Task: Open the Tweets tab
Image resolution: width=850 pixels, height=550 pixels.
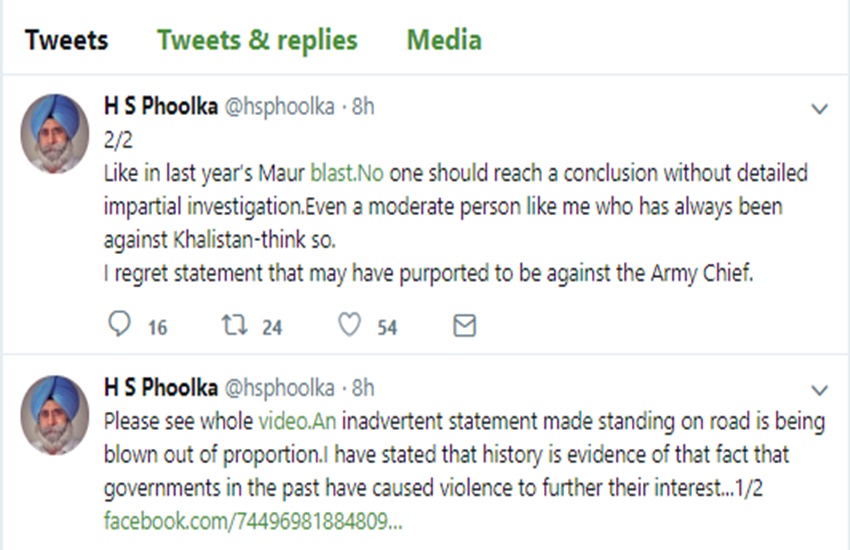Action: tap(66, 40)
